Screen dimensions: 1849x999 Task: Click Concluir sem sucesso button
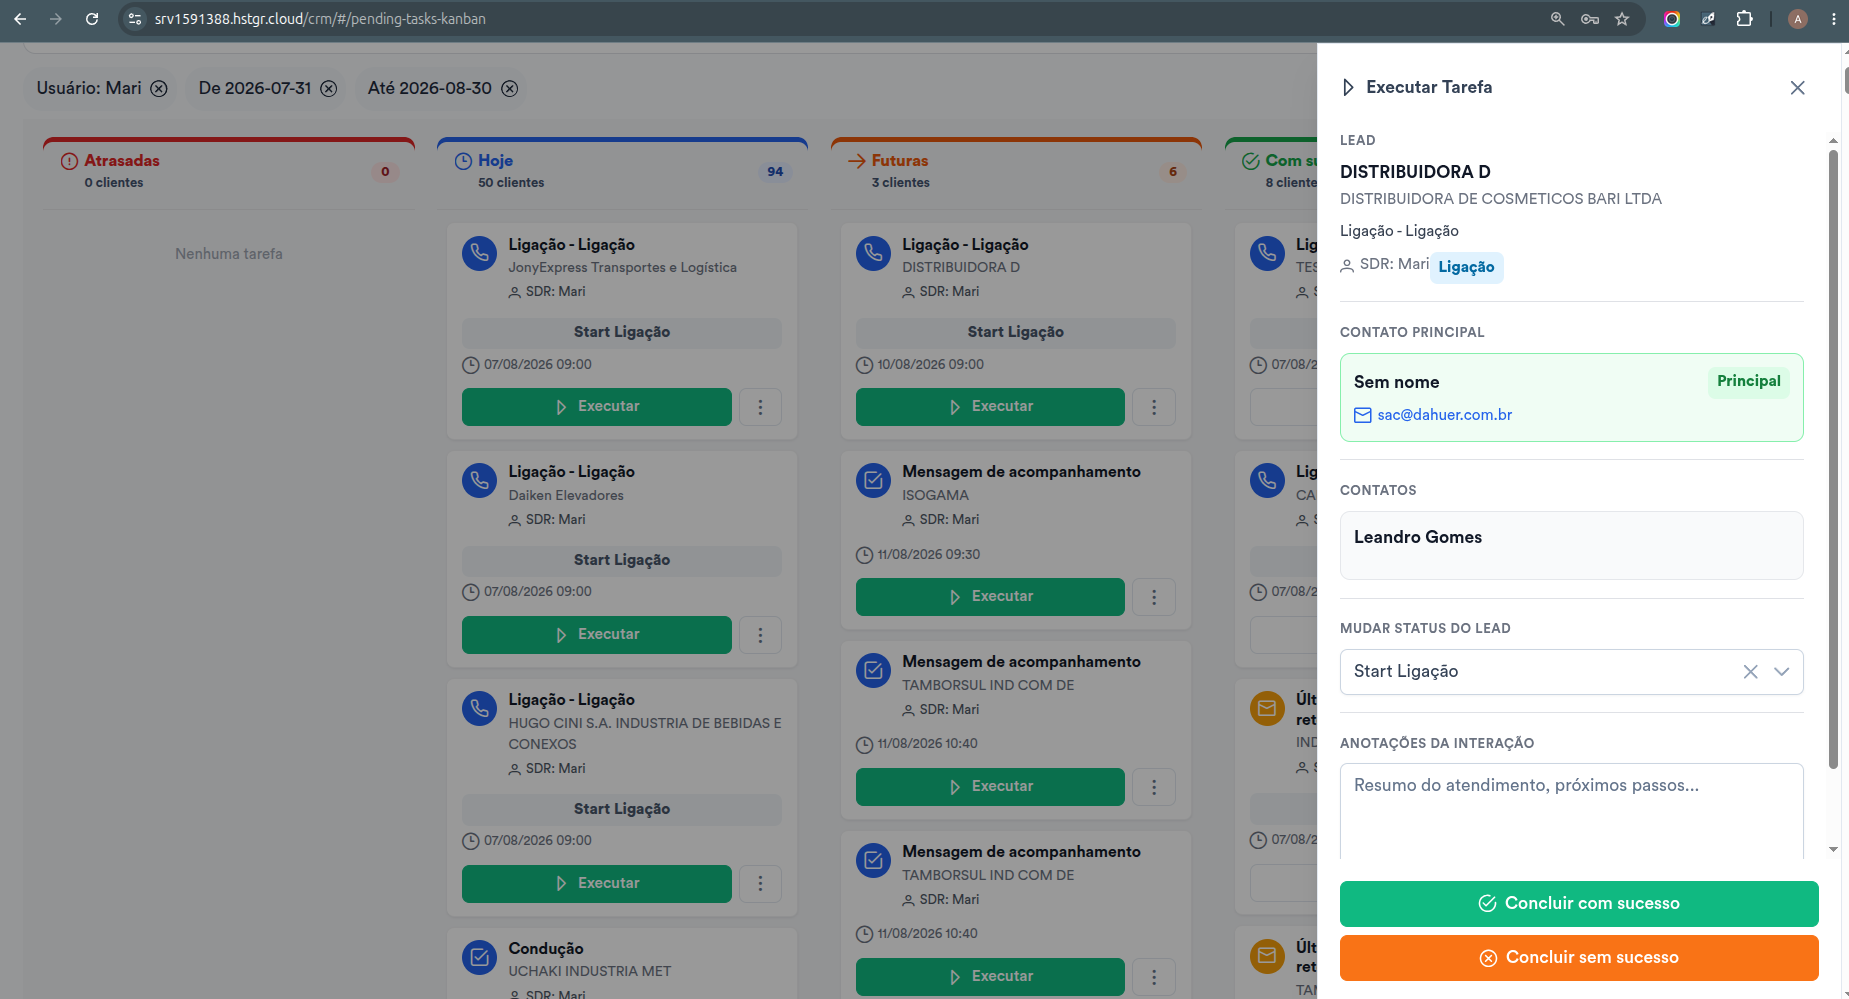click(1579, 958)
